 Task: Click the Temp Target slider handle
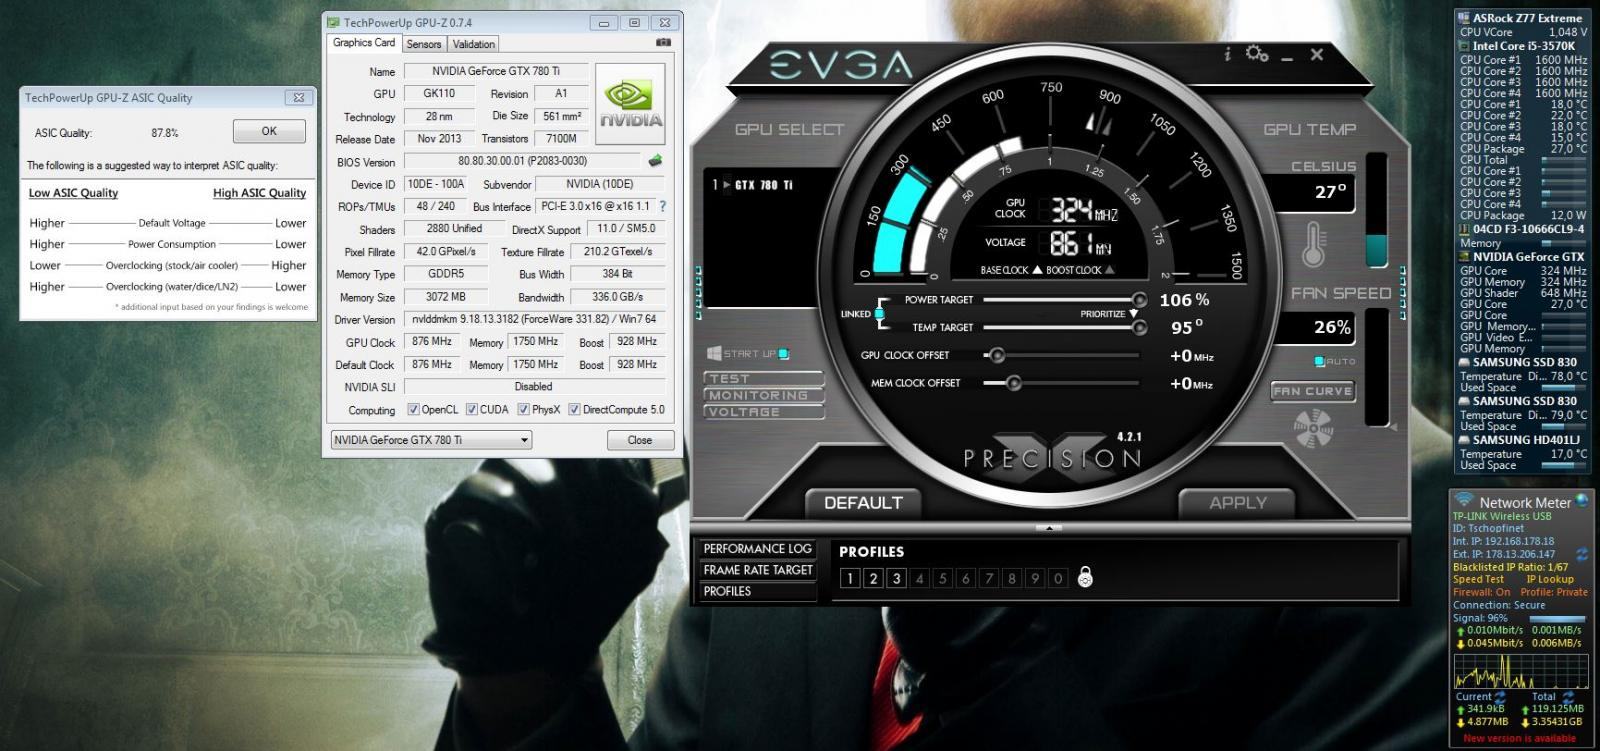(x=1139, y=327)
